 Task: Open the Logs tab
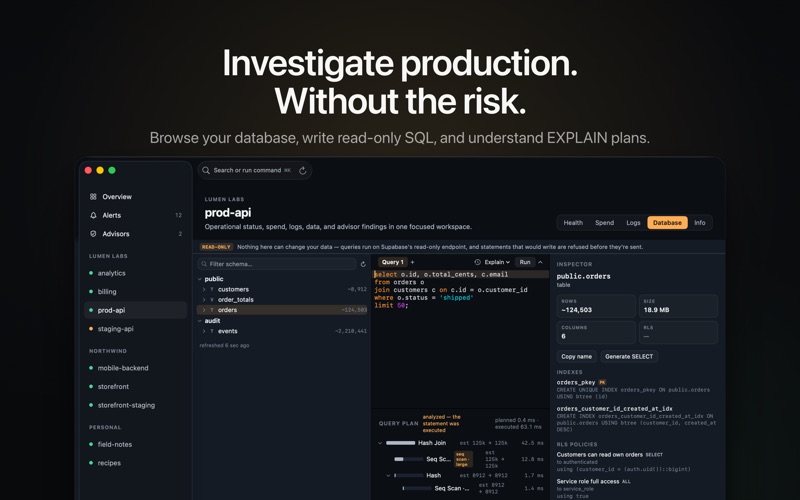(x=633, y=223)
